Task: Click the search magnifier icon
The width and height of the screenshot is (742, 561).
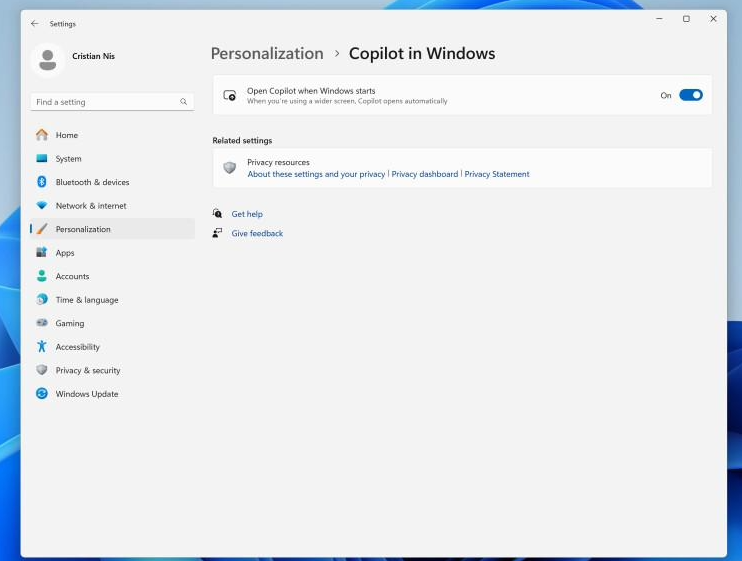Action: tap(183, 102)
